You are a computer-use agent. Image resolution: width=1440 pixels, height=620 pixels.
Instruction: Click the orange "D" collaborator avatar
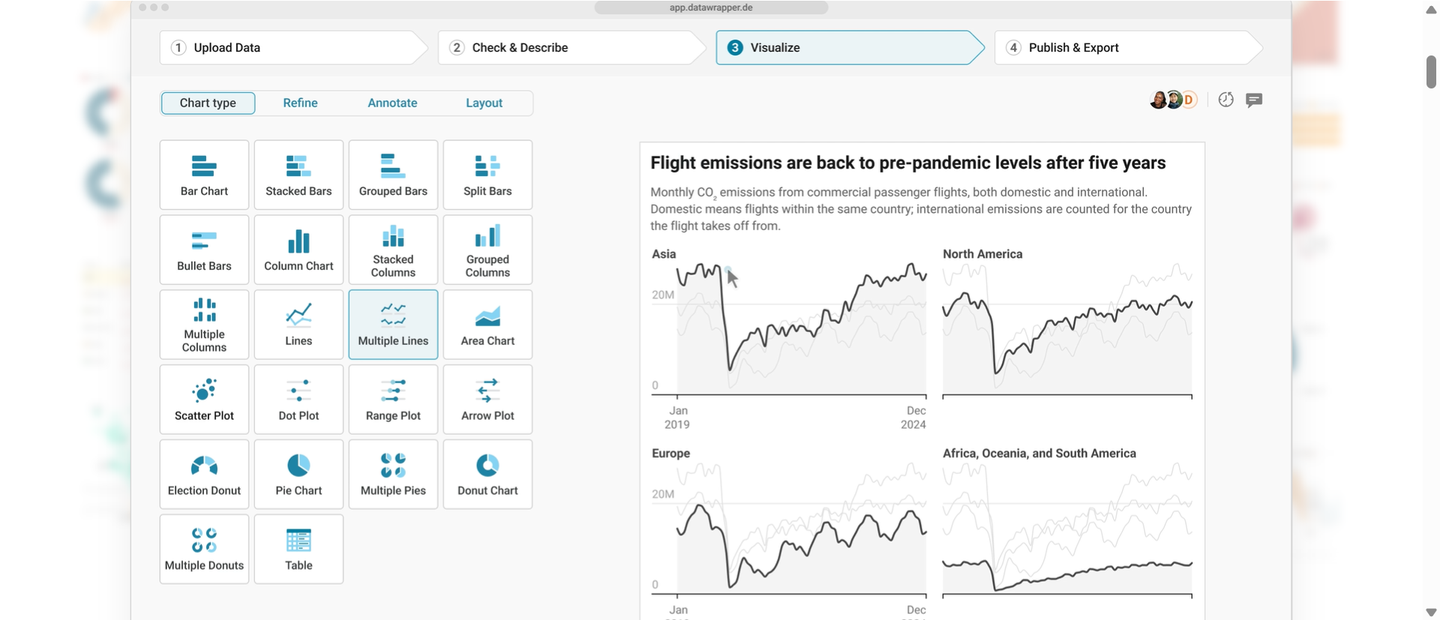click(1189, 100)
